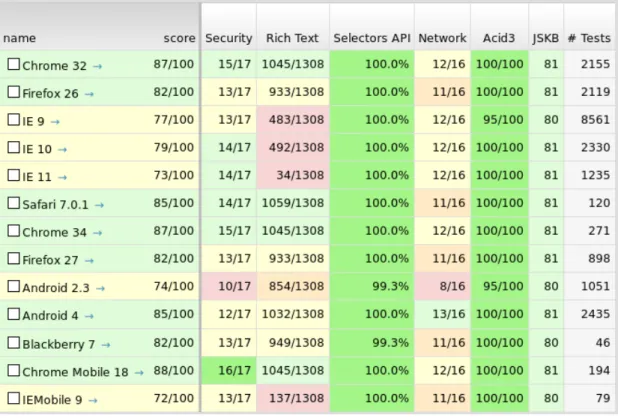Click the 2435 tests count cell
The width and height of the screenshot is (618, 418).
(591, 314)
